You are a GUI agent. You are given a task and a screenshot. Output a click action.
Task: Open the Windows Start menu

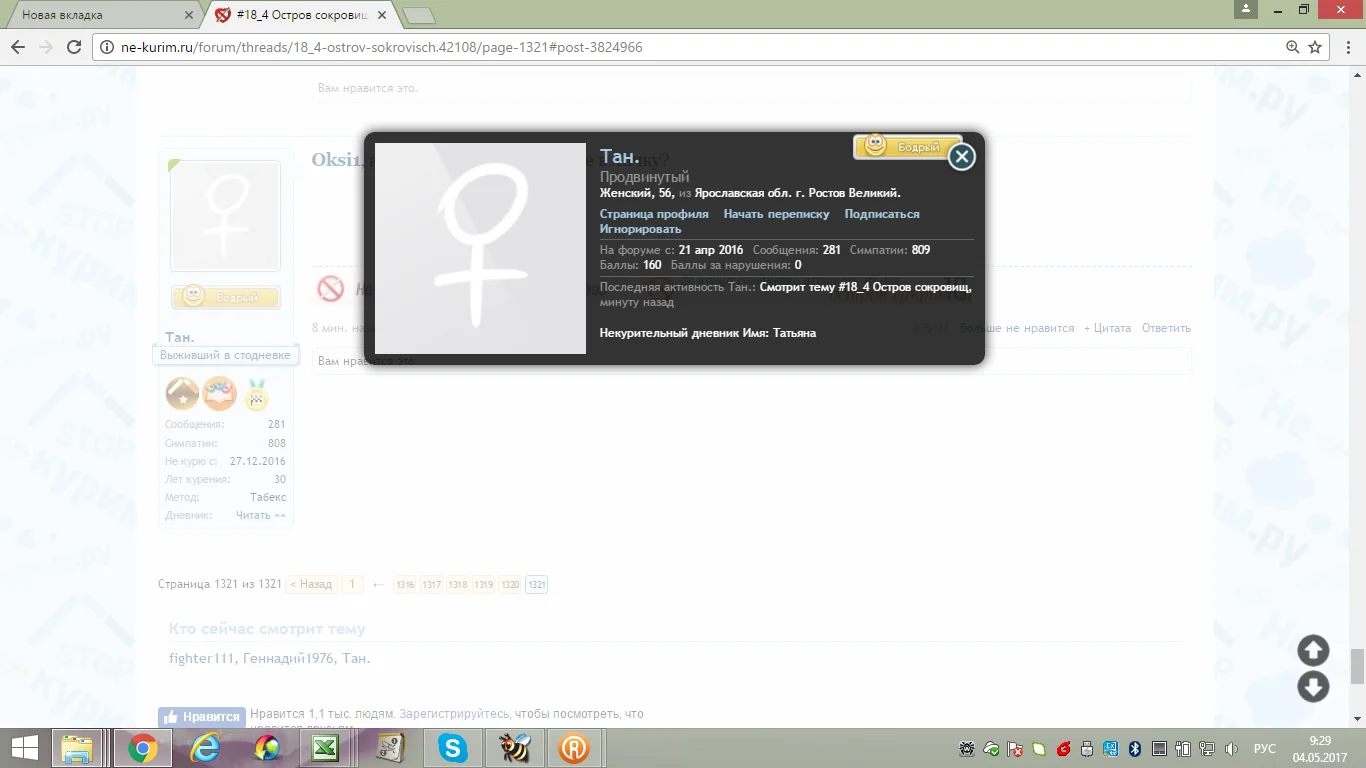pos(24,748)
